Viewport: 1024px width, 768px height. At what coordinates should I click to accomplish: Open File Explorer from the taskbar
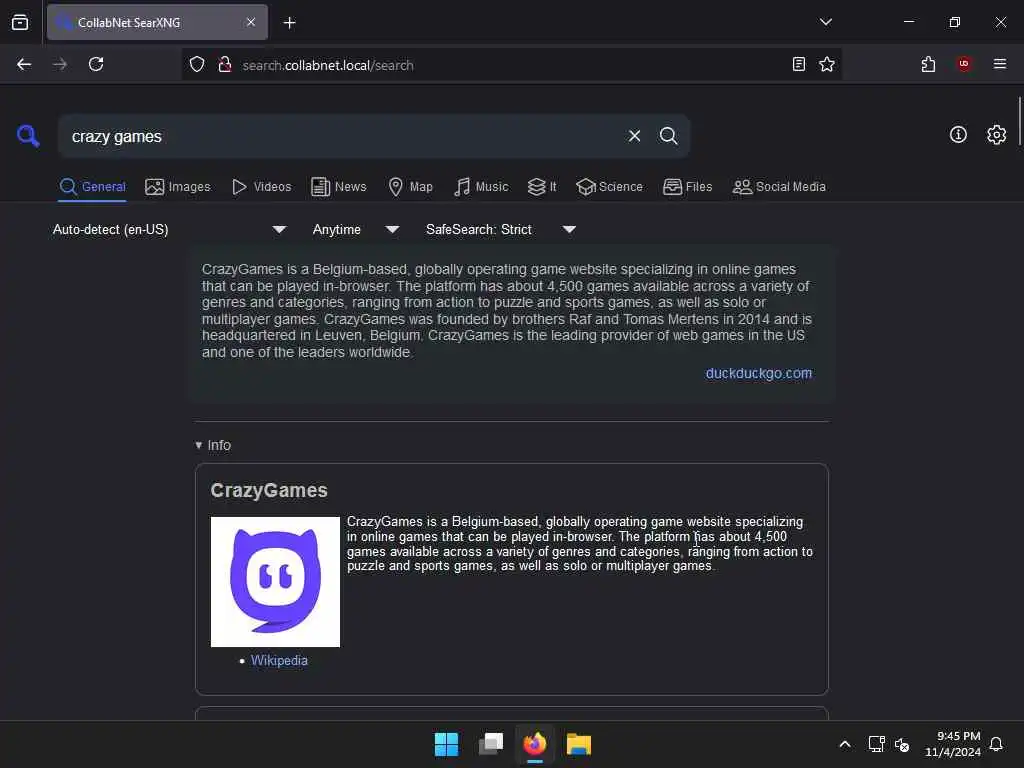click(579, 744)
